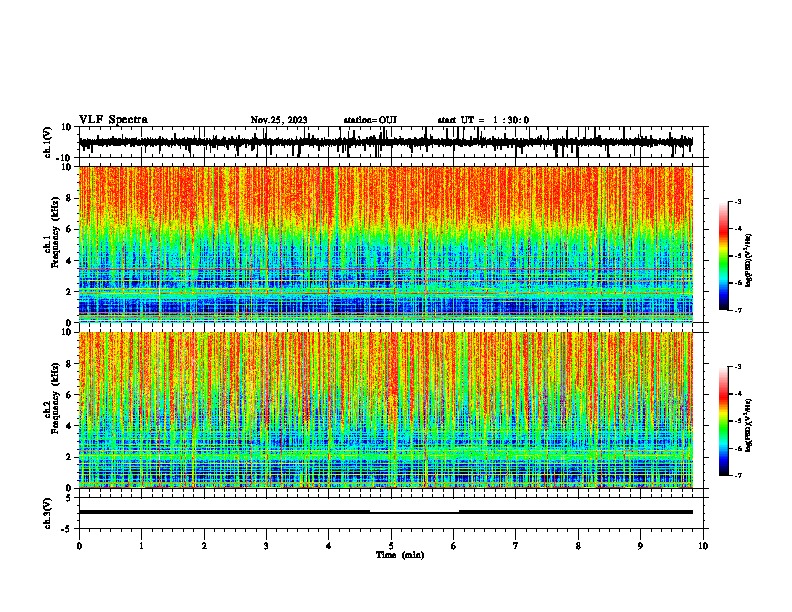Click the "start UT = 1 :30: 0" text
This screenshot has height=612, width=792.
point(483,120)
